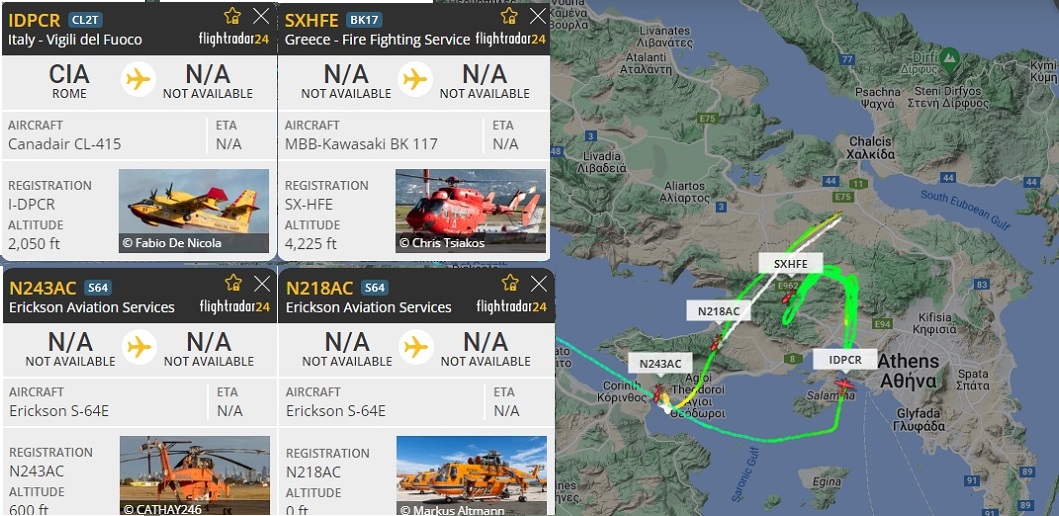1059x516 pixels.
Task: Star the N218AC flight panel
Action: click(510, 283)
